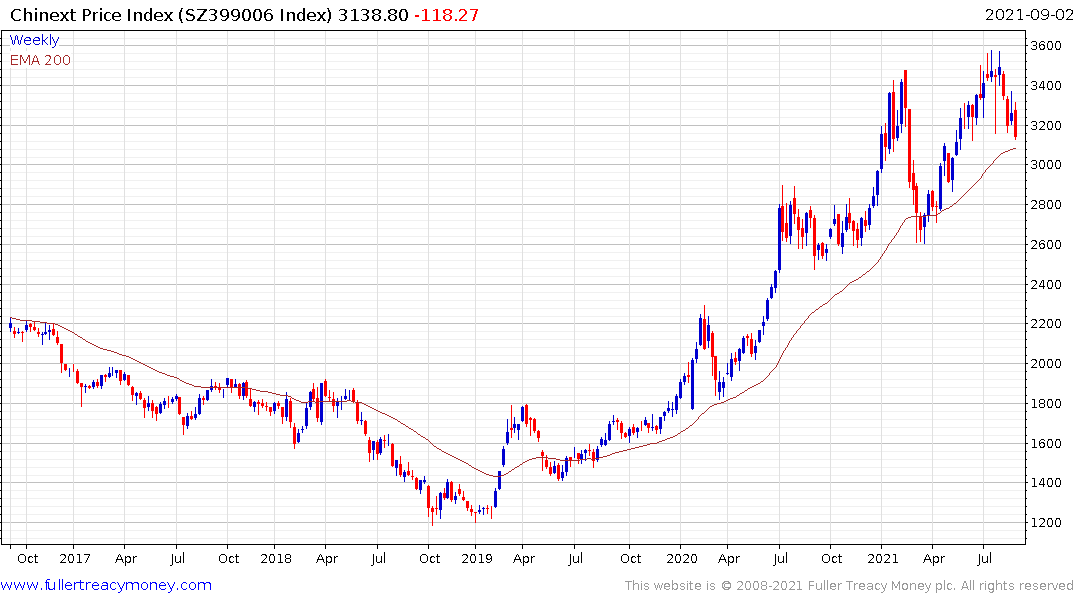The image size is (1075, 600).
Task: Click the 3600 price axis label
Action: click(1046, 46)
